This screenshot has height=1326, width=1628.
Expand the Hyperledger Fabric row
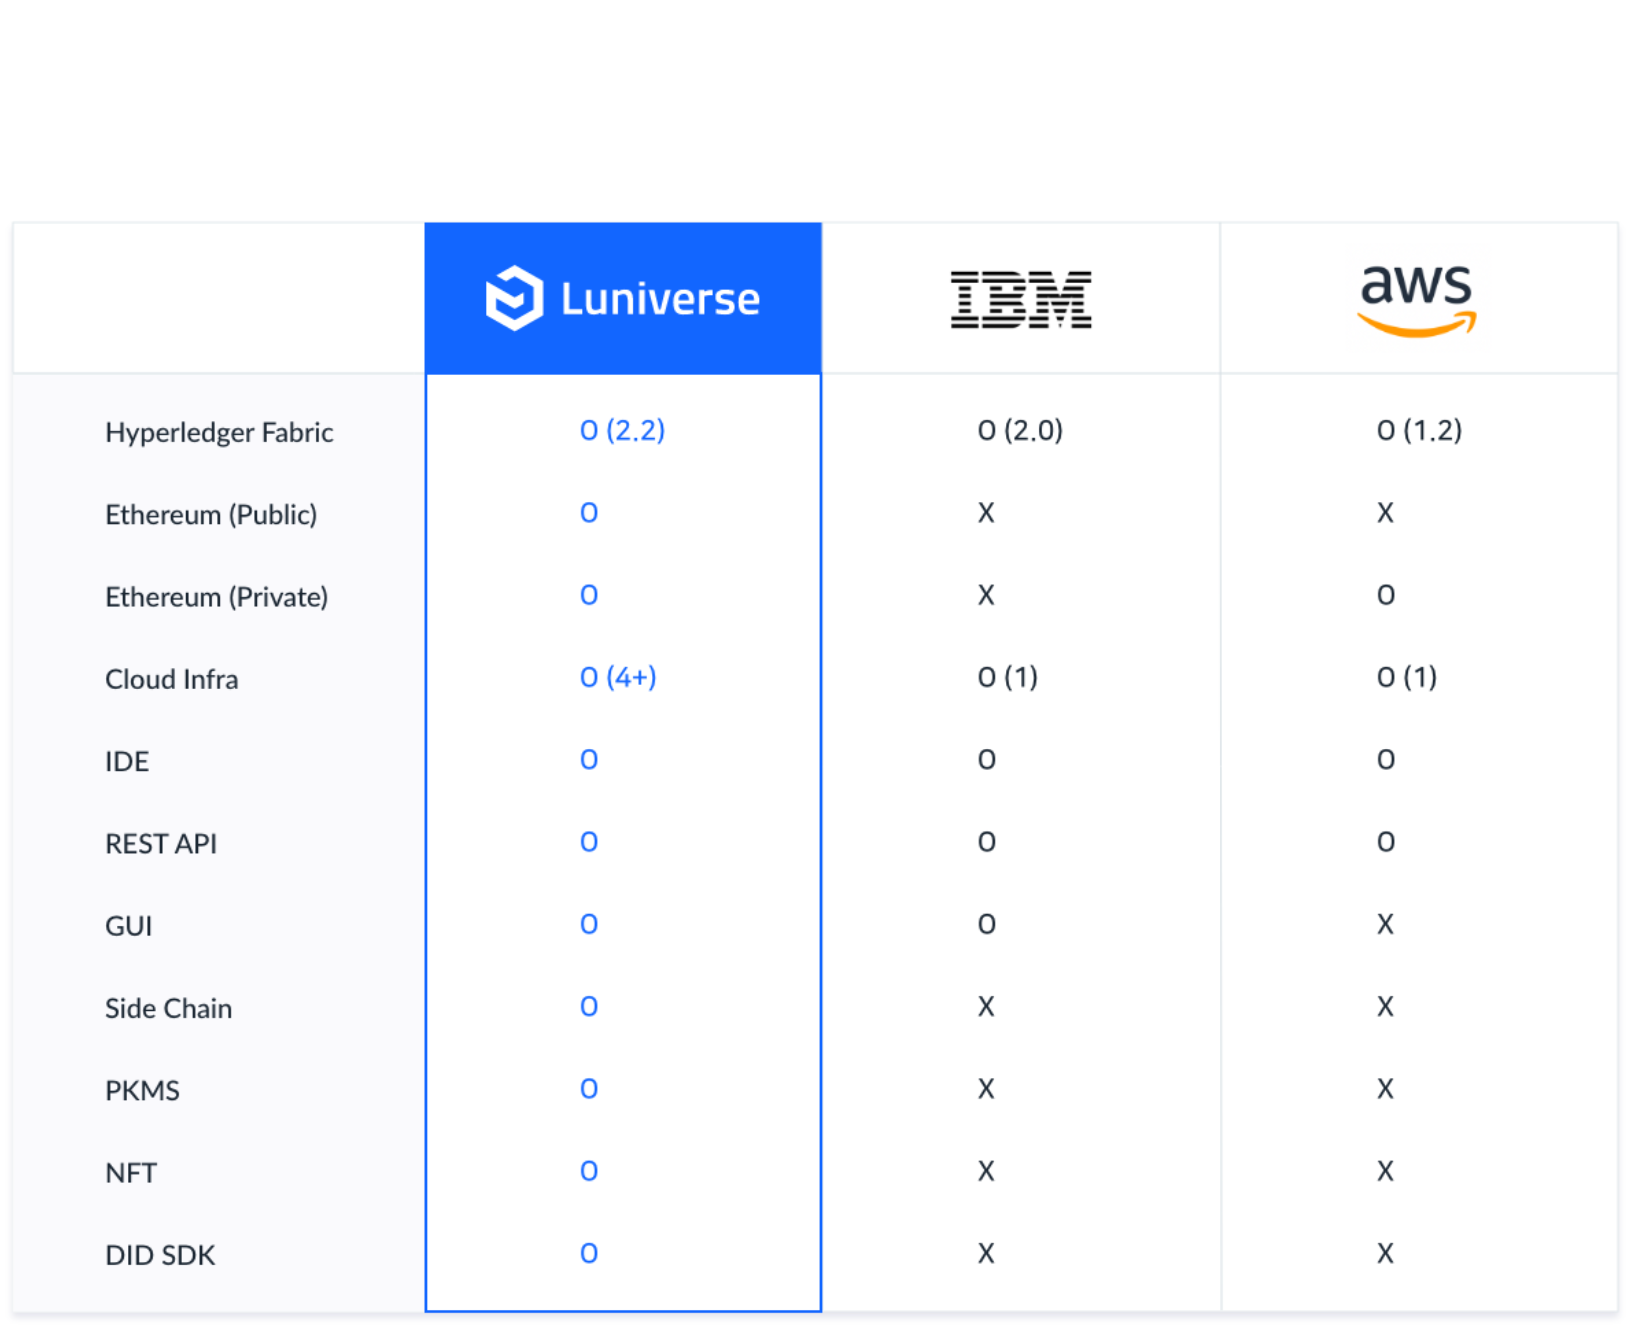click(x=218, y=432)
